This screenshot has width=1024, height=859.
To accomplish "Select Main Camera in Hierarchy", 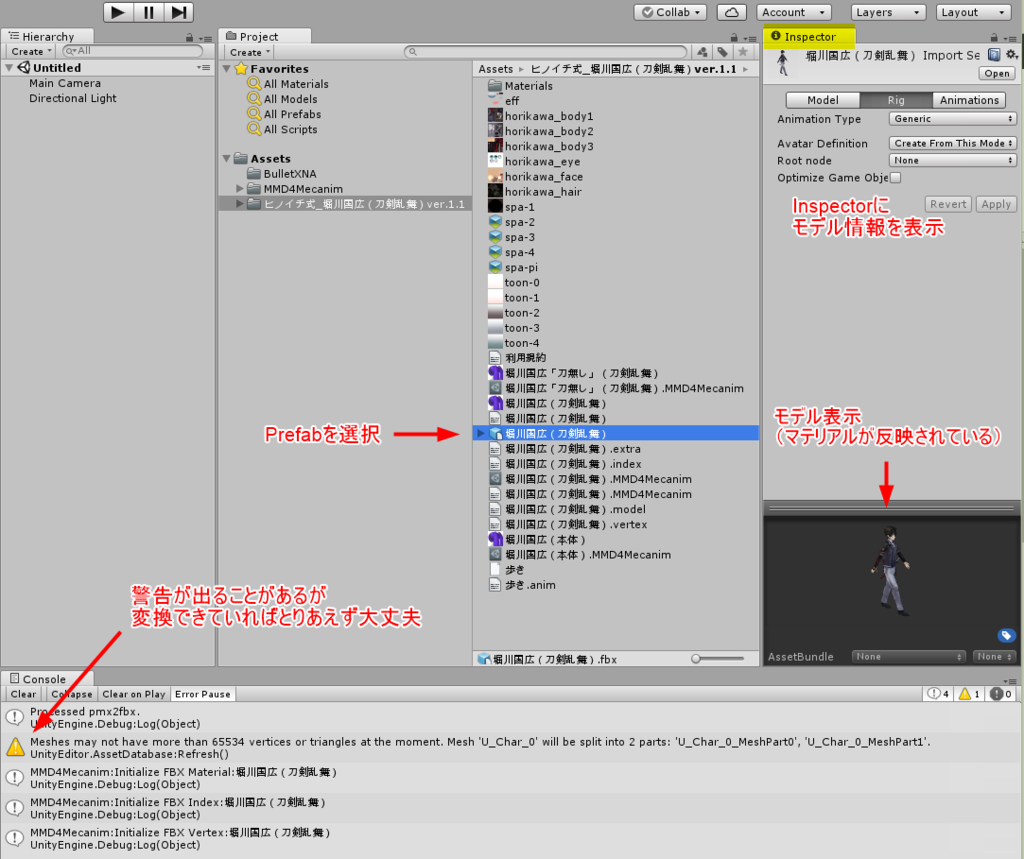I will [65, 83].
